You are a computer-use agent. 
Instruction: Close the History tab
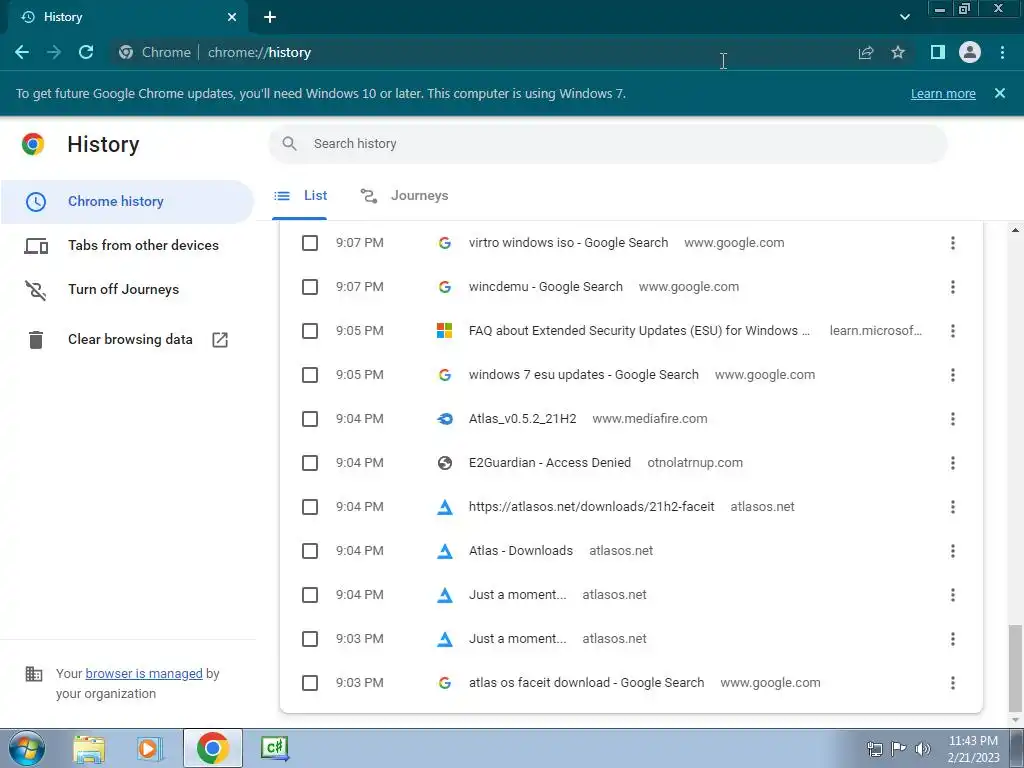tap(232, 17)
